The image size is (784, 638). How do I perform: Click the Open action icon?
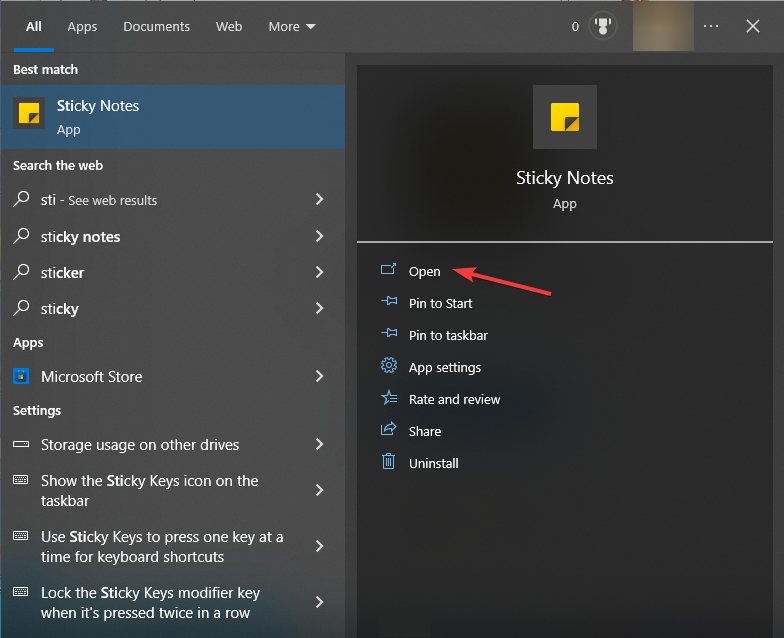[x=388, y=270]
